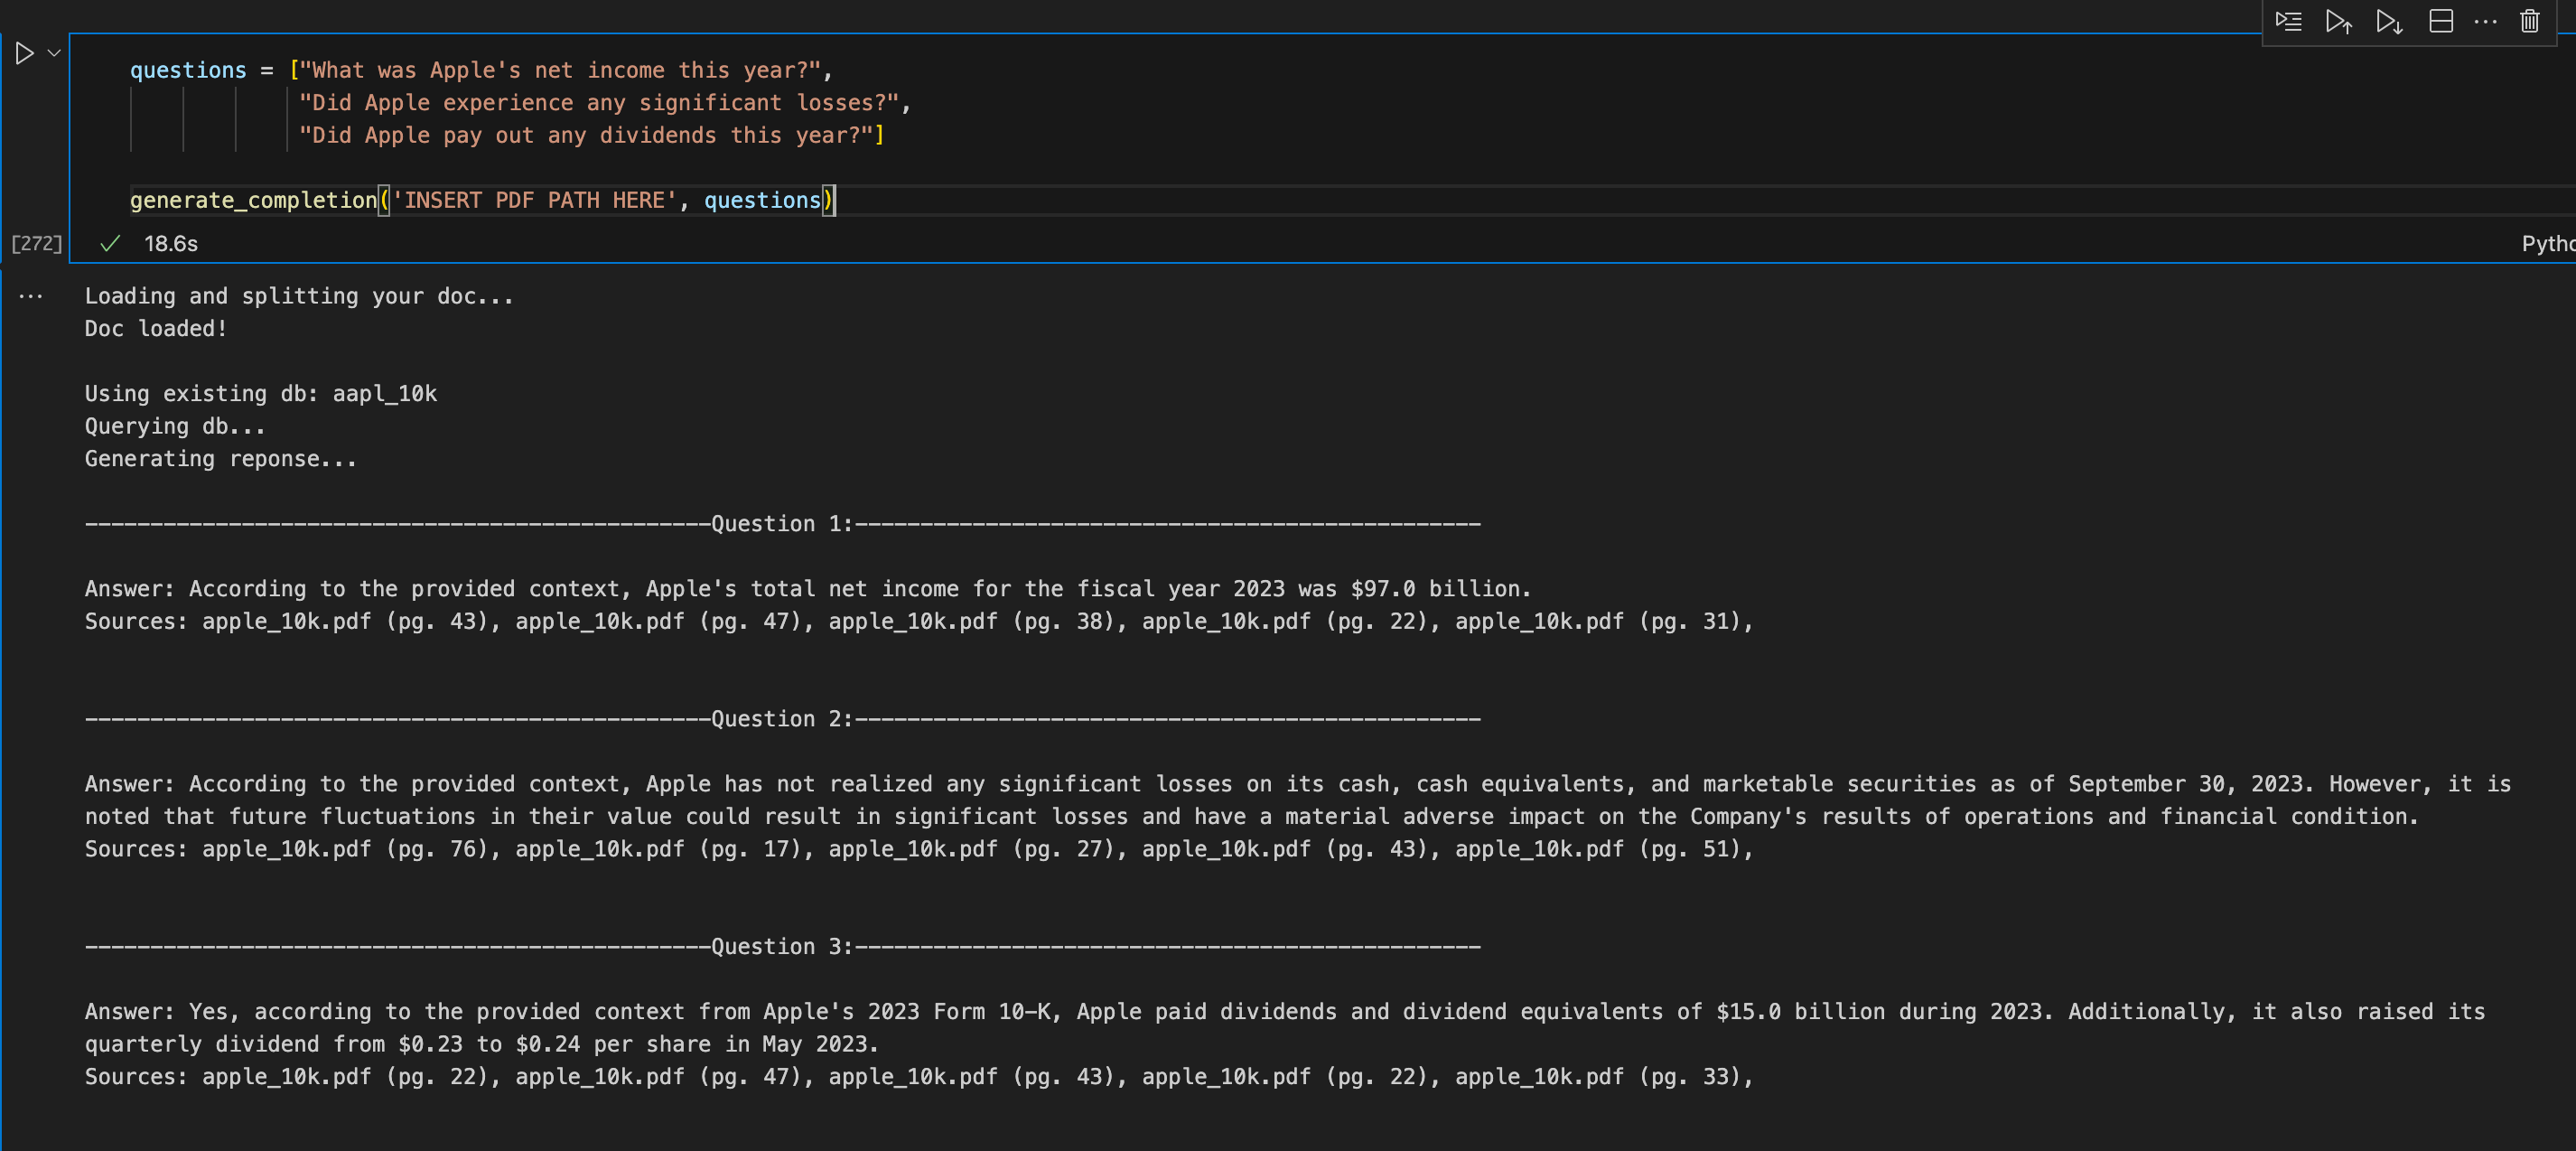Execute cell and below icon
The height and width of the screenshot is (1151, 2576).
2389,21
